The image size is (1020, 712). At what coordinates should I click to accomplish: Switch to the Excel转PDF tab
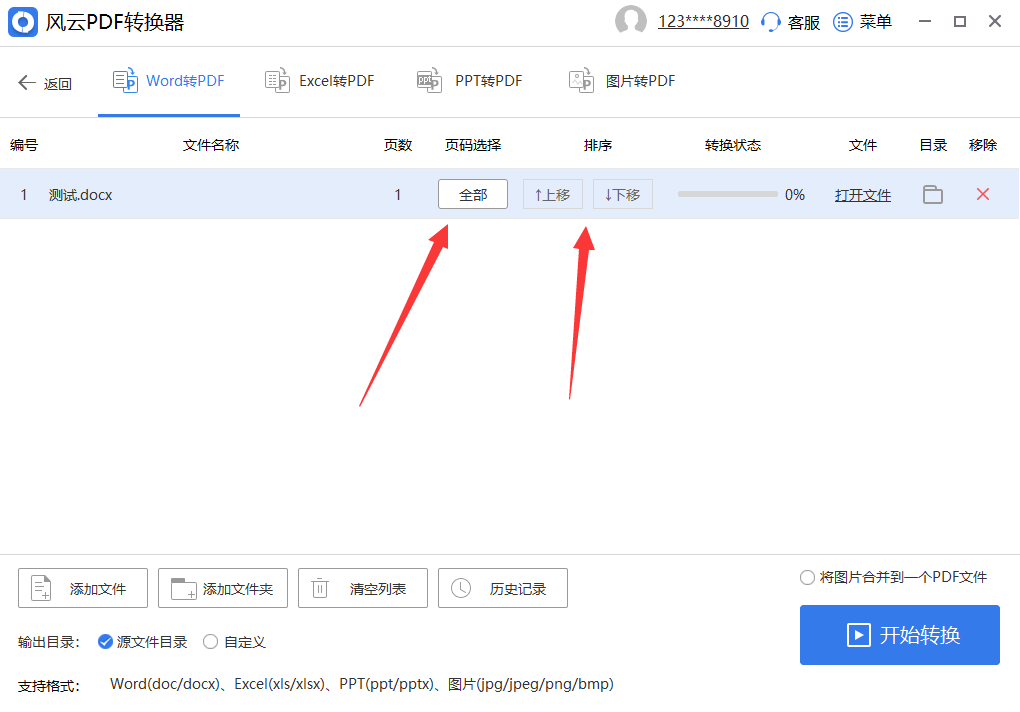point(319,80)
